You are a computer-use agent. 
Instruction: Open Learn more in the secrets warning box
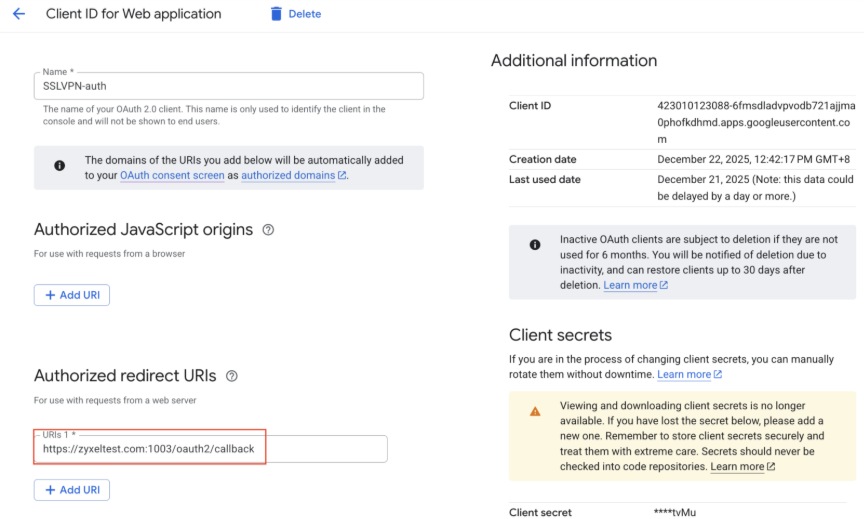click(x=737, y=466)
